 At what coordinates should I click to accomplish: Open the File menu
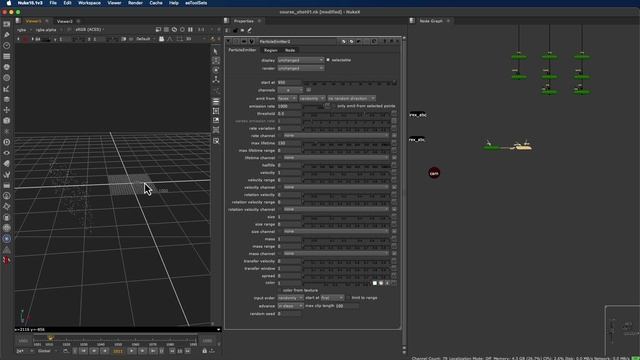point(53,3)
